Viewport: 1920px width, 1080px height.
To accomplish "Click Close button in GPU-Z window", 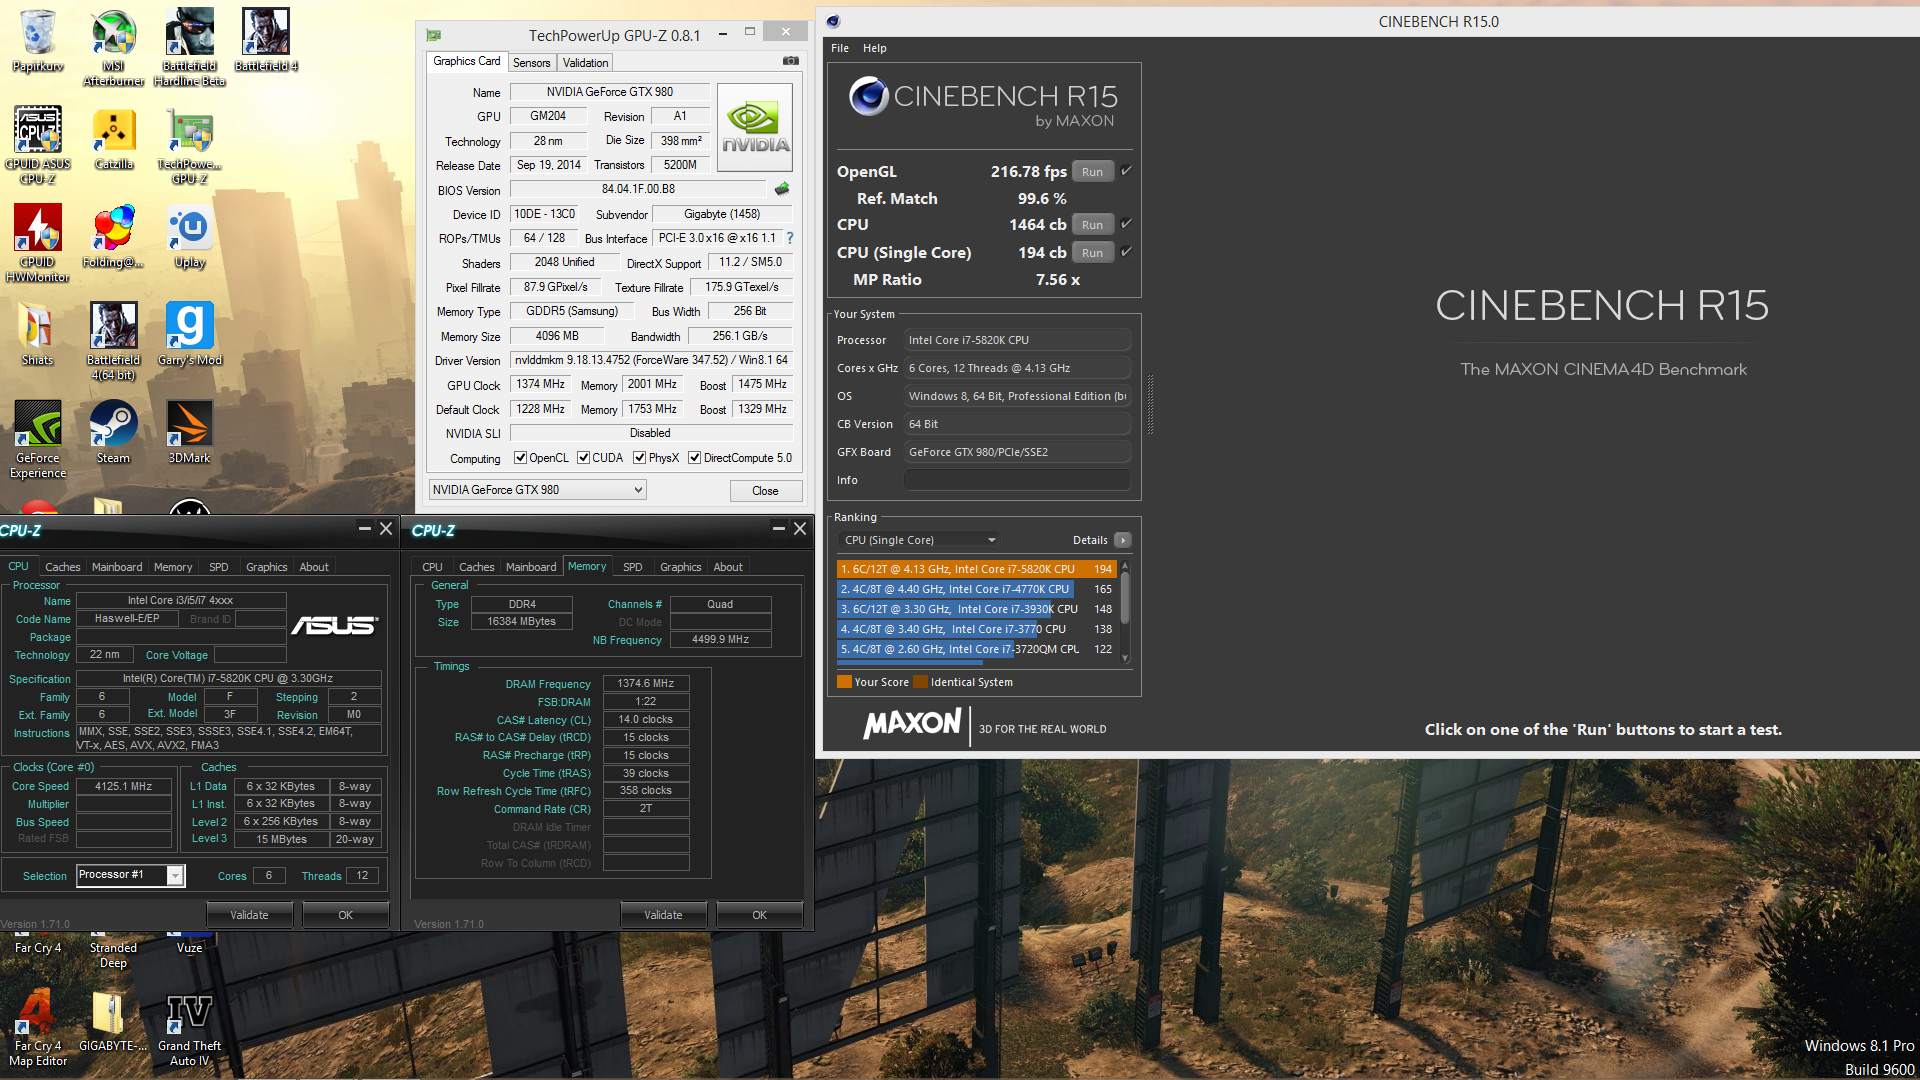I will [765, 491].
